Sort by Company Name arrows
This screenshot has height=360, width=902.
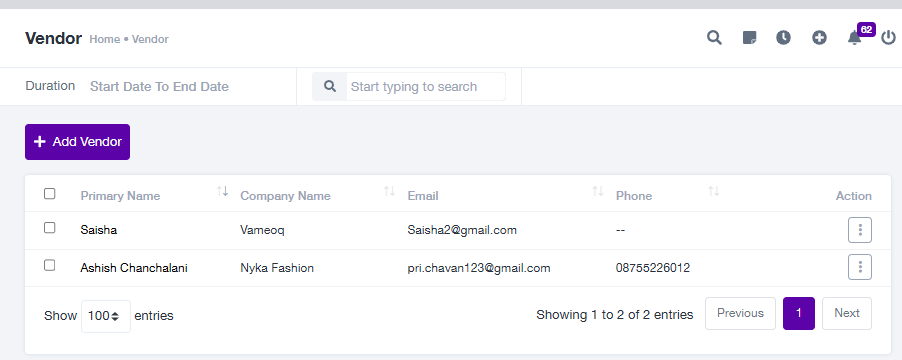pyautogui.click(x=389, y=191)
